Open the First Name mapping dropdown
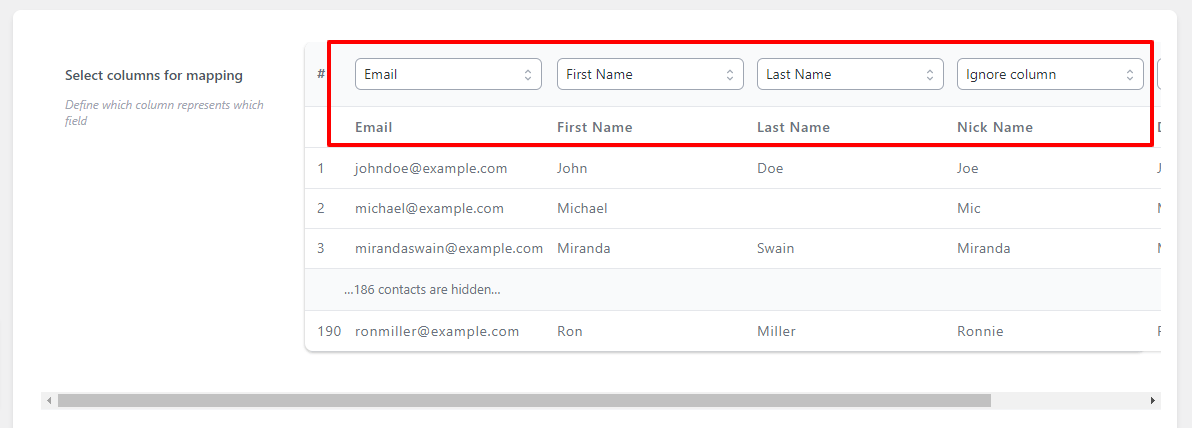The height and width of the screenshot is (428, 1192). pos(650,75)
